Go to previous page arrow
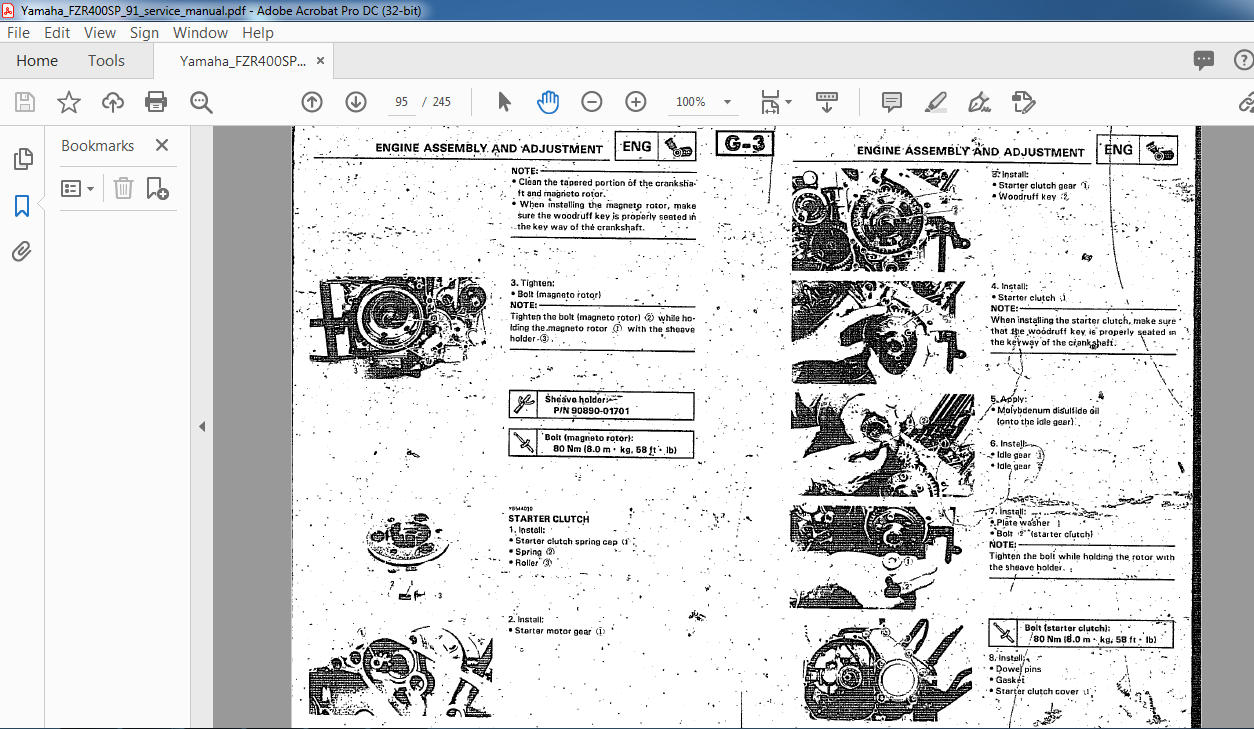The width and height of the screenshot is (1254, 729). click(312, 102)
